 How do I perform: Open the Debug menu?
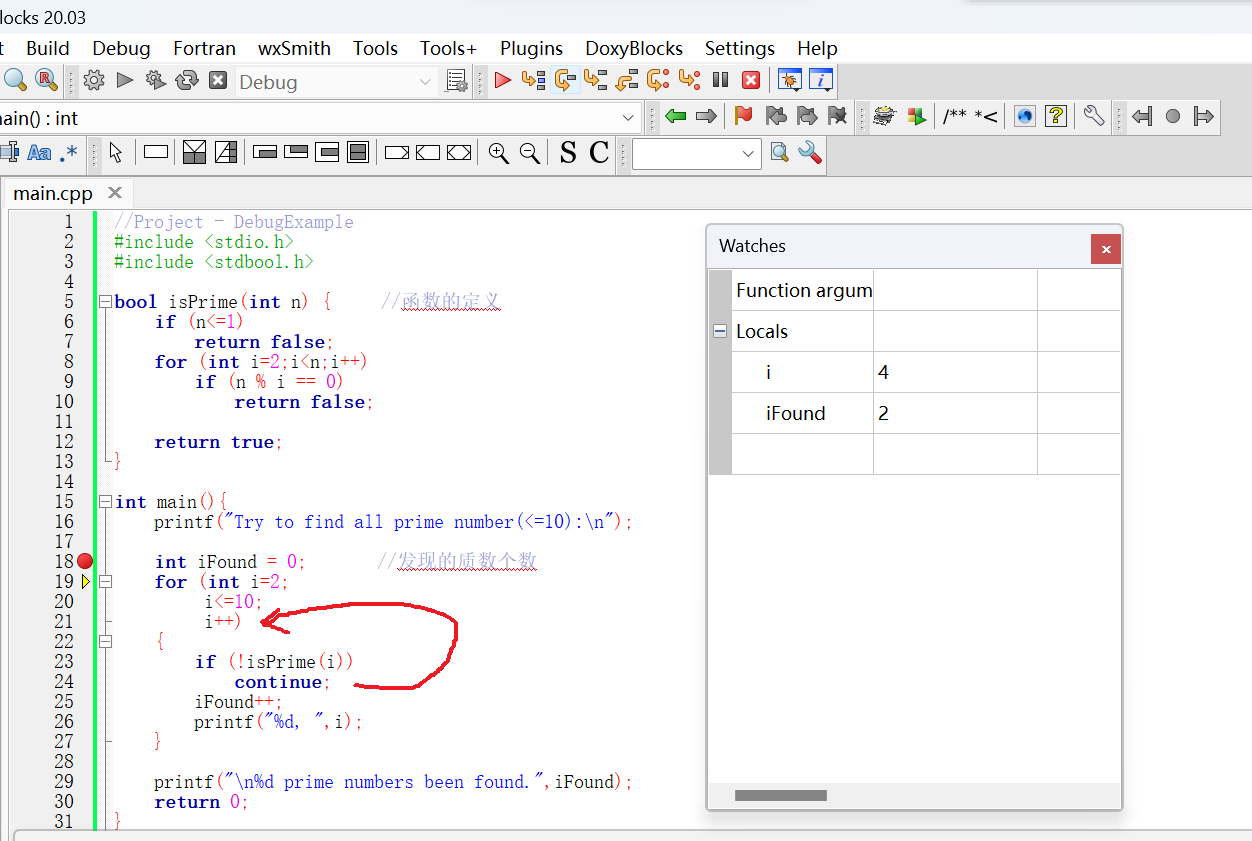pyautogui.click(x=121, y=48)
